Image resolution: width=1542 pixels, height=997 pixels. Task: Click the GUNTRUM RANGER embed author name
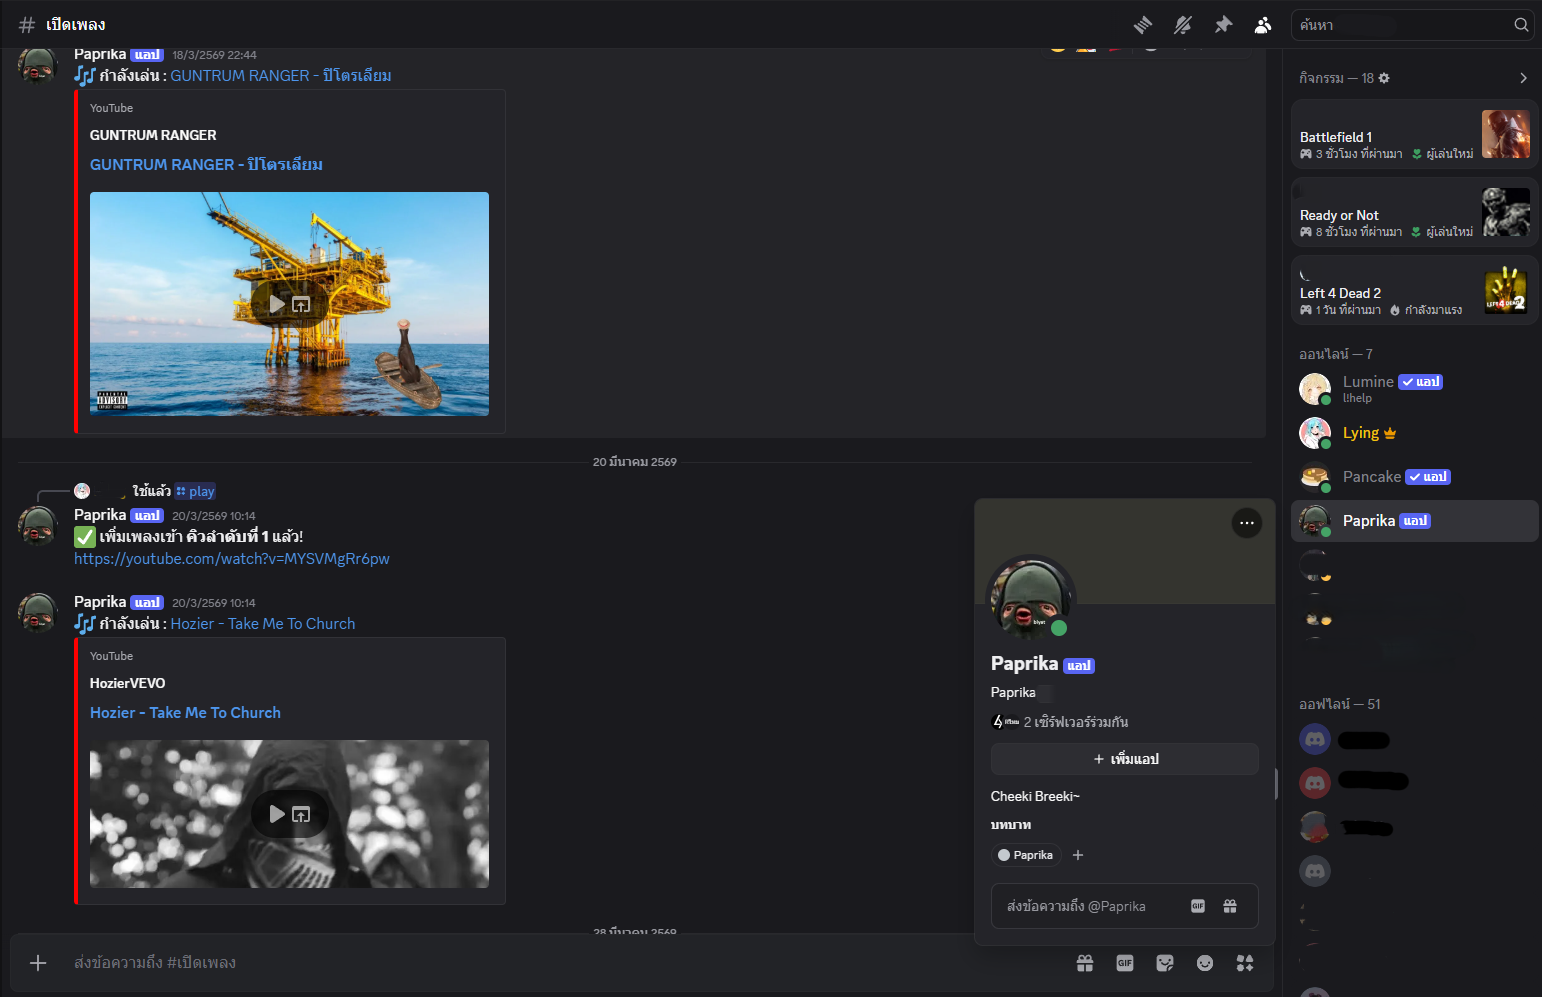pos(153,135)
